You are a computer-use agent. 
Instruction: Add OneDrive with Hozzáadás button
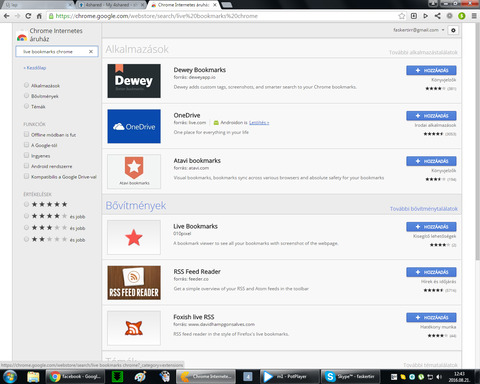[x=431, y=116]
